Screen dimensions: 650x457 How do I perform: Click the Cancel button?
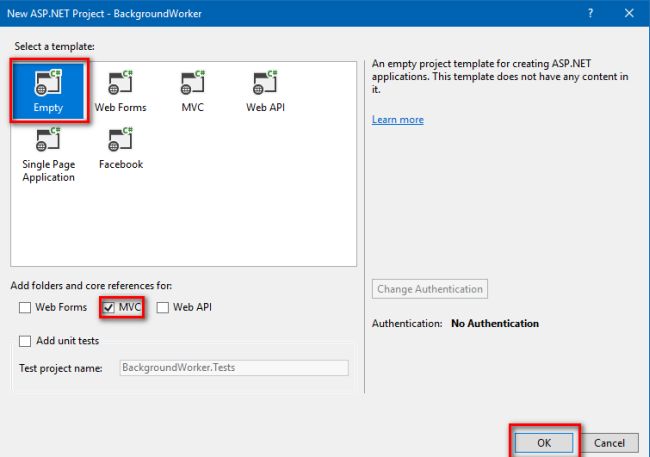[609, 443]
